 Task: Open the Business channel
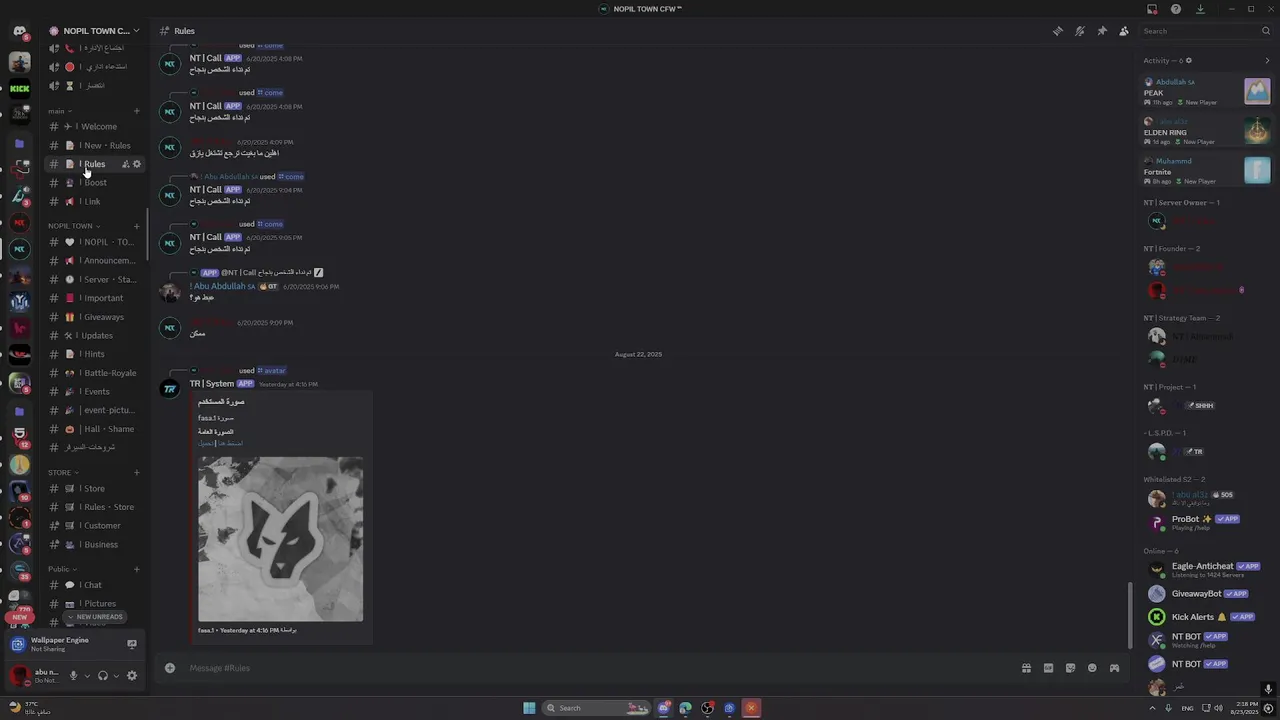pos(96,545)
